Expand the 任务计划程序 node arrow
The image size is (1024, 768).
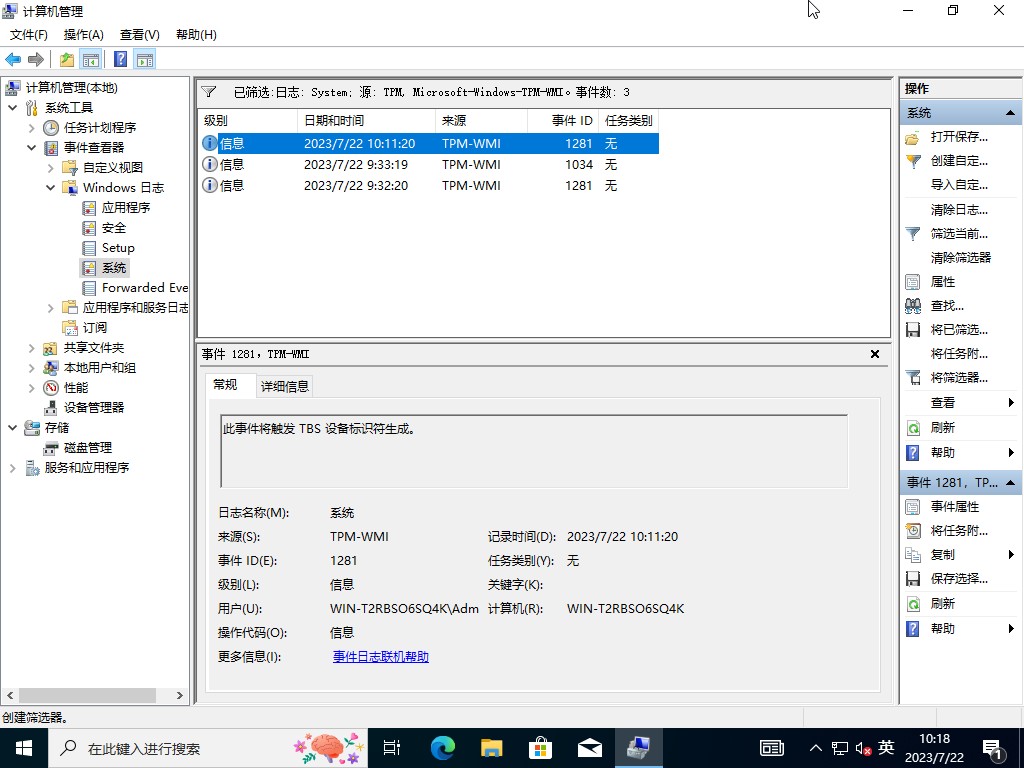click(x=31, y=128)
